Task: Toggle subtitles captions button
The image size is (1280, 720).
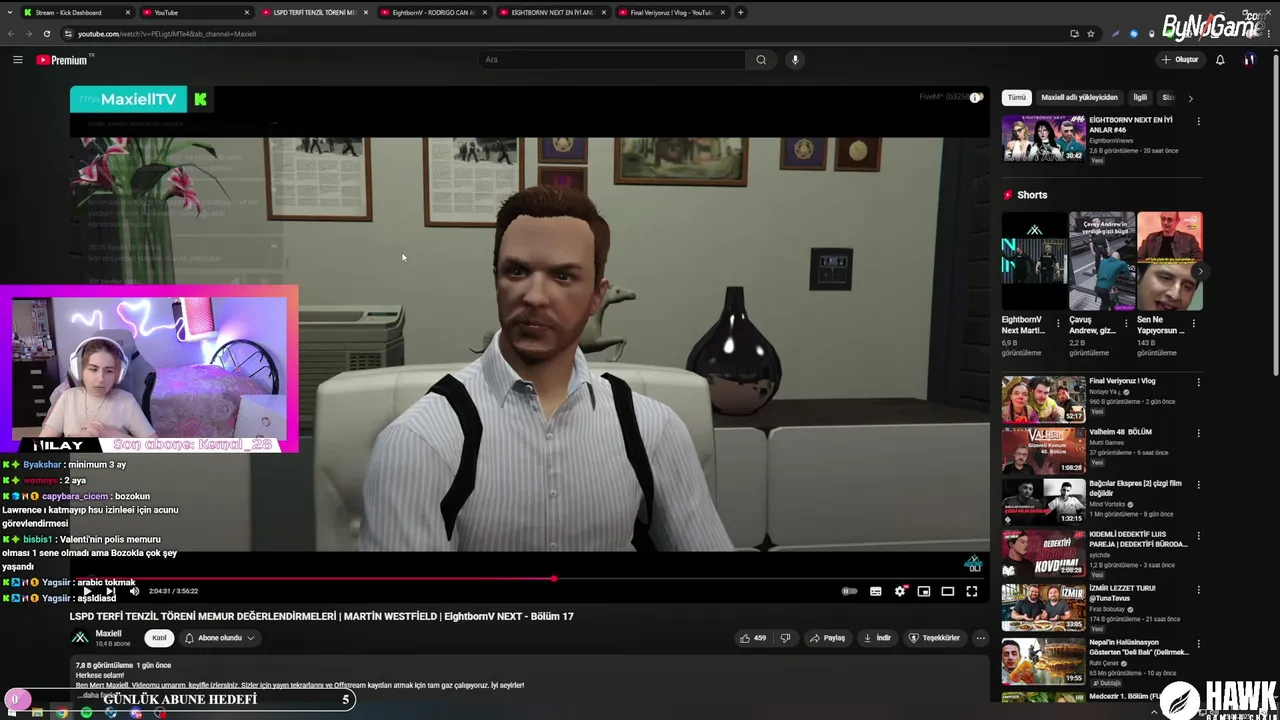Action: pos(876,591)
